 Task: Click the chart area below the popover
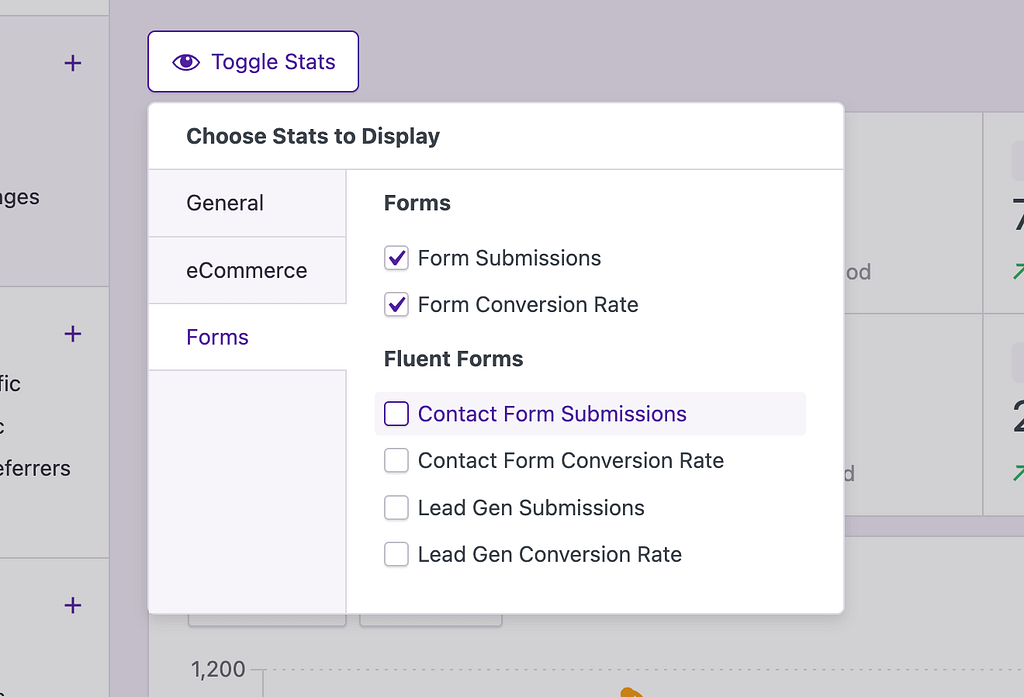(x=600, y=670)
